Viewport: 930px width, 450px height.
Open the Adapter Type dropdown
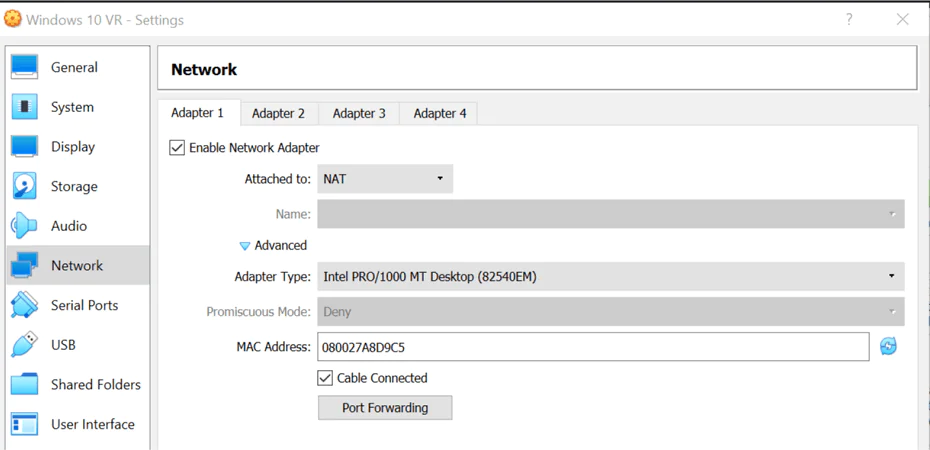click(x=610, y=276)
